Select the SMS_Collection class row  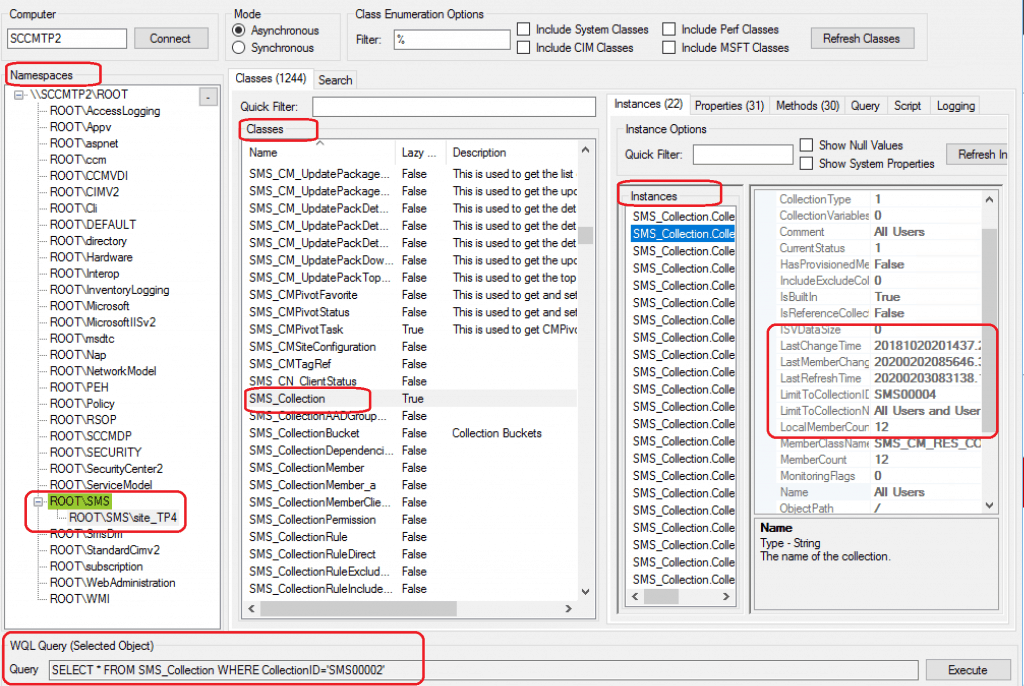[x=409, y=399]
